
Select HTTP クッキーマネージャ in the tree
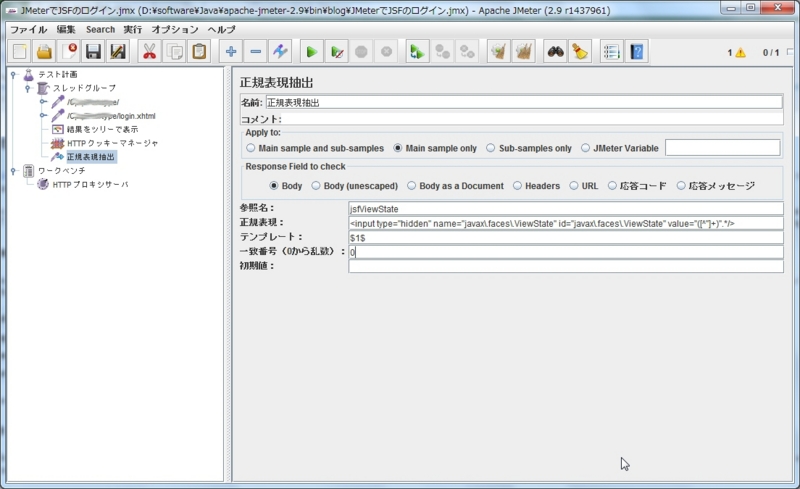112,143
